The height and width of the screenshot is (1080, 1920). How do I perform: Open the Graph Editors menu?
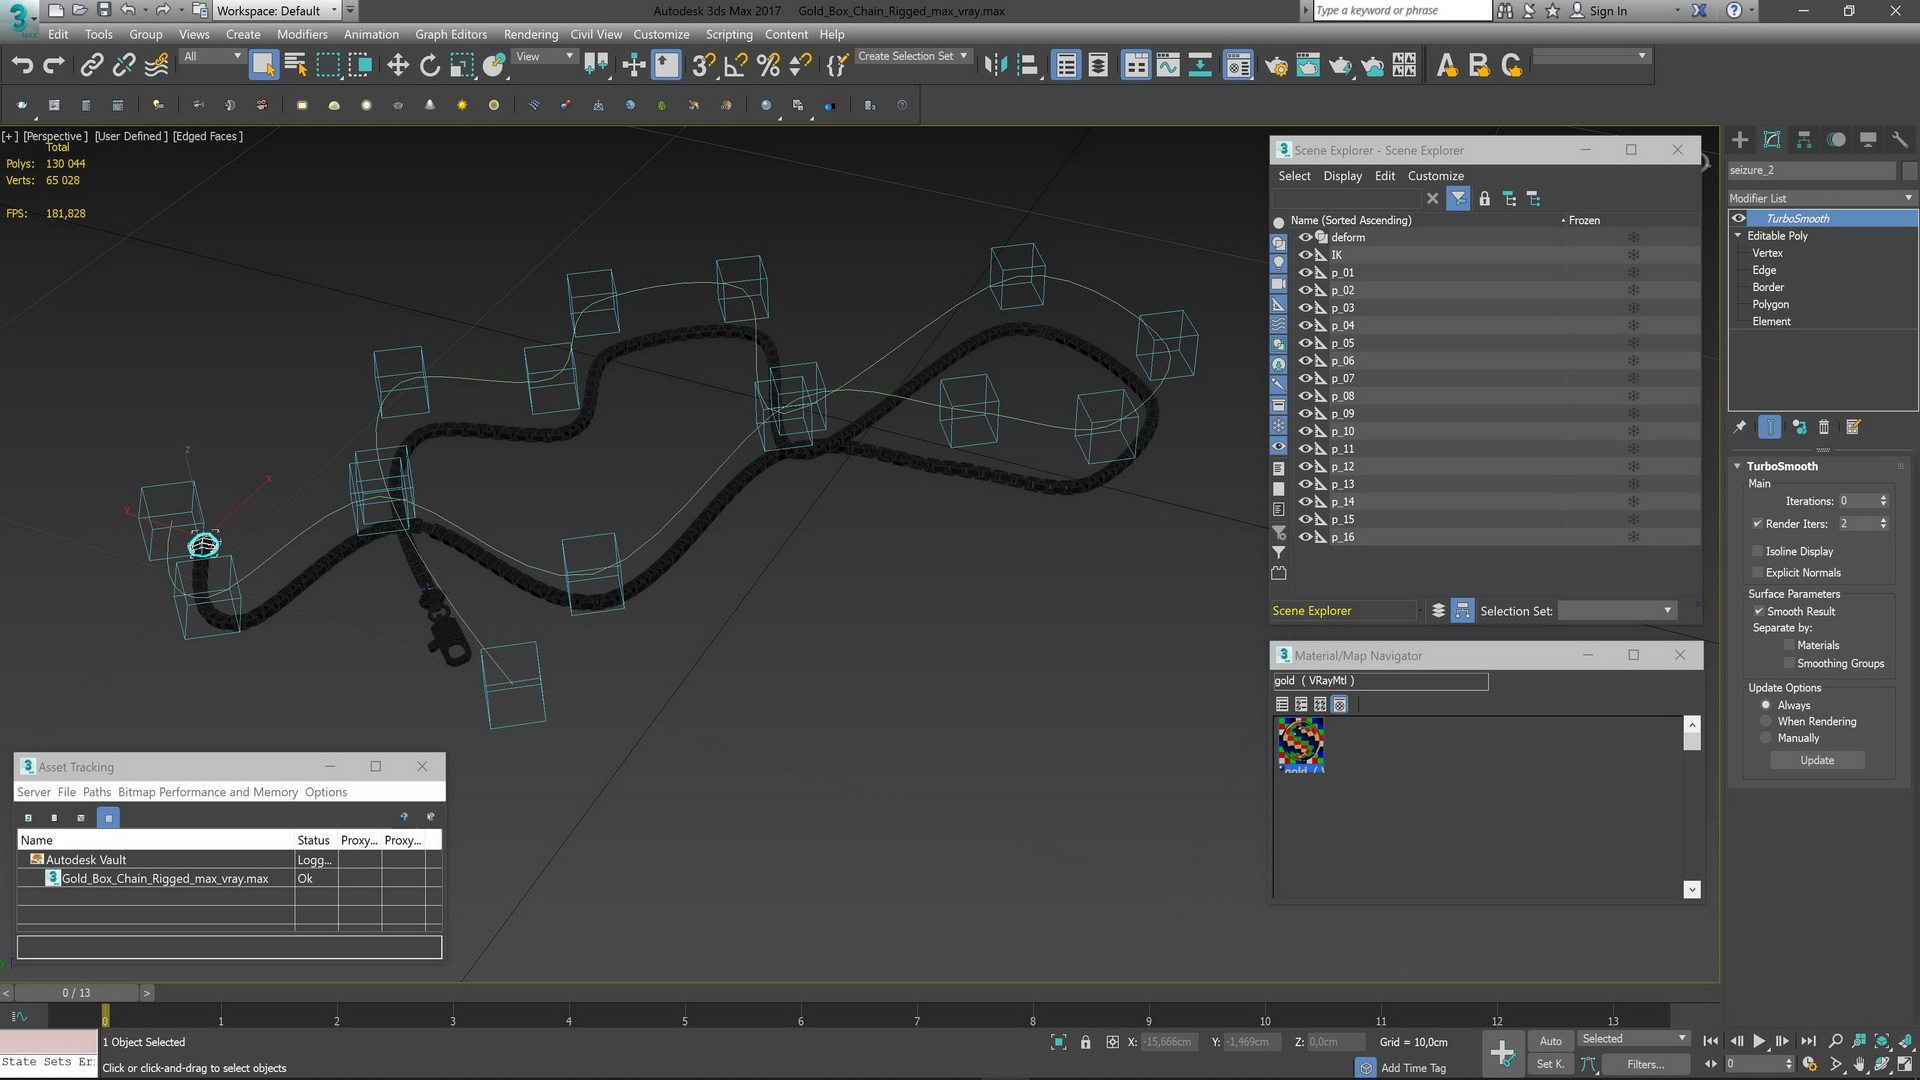coord(451,34)
